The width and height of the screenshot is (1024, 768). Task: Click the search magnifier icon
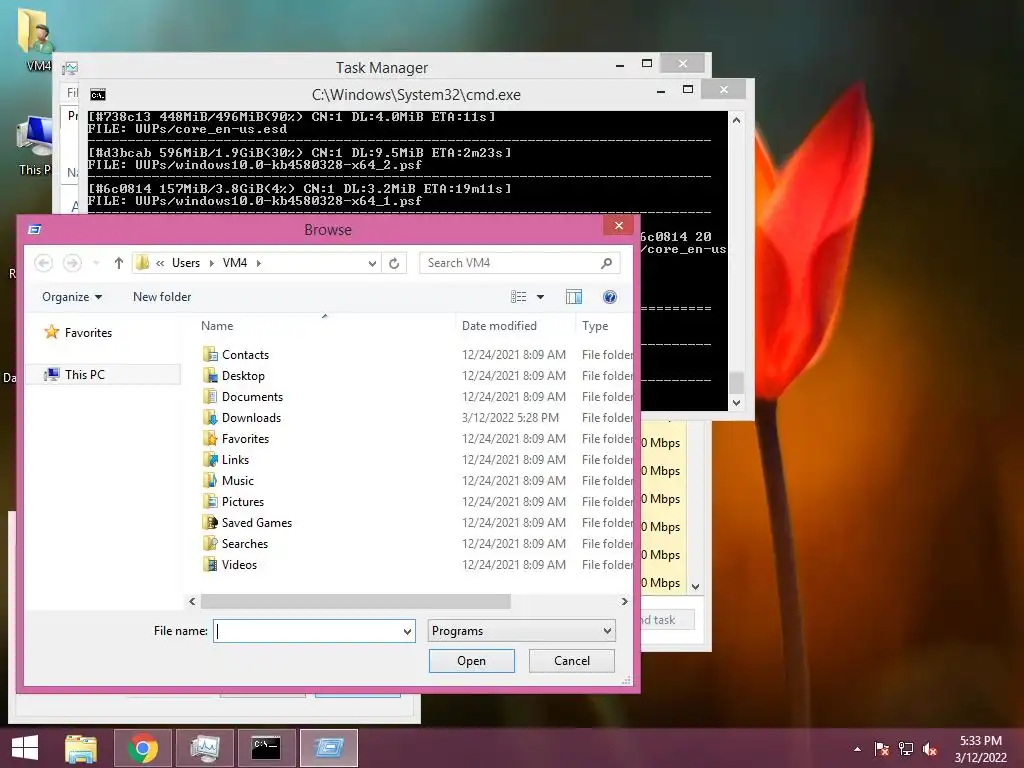coord(606,263)
